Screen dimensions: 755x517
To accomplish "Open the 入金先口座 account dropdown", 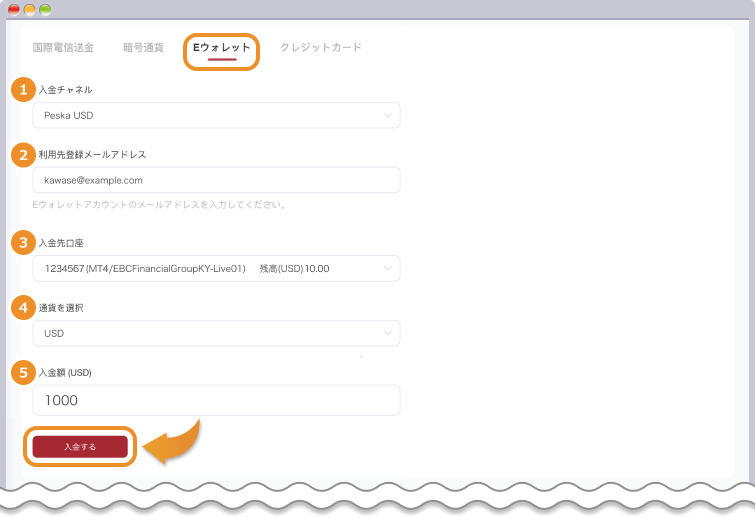I will pos(216,269).
